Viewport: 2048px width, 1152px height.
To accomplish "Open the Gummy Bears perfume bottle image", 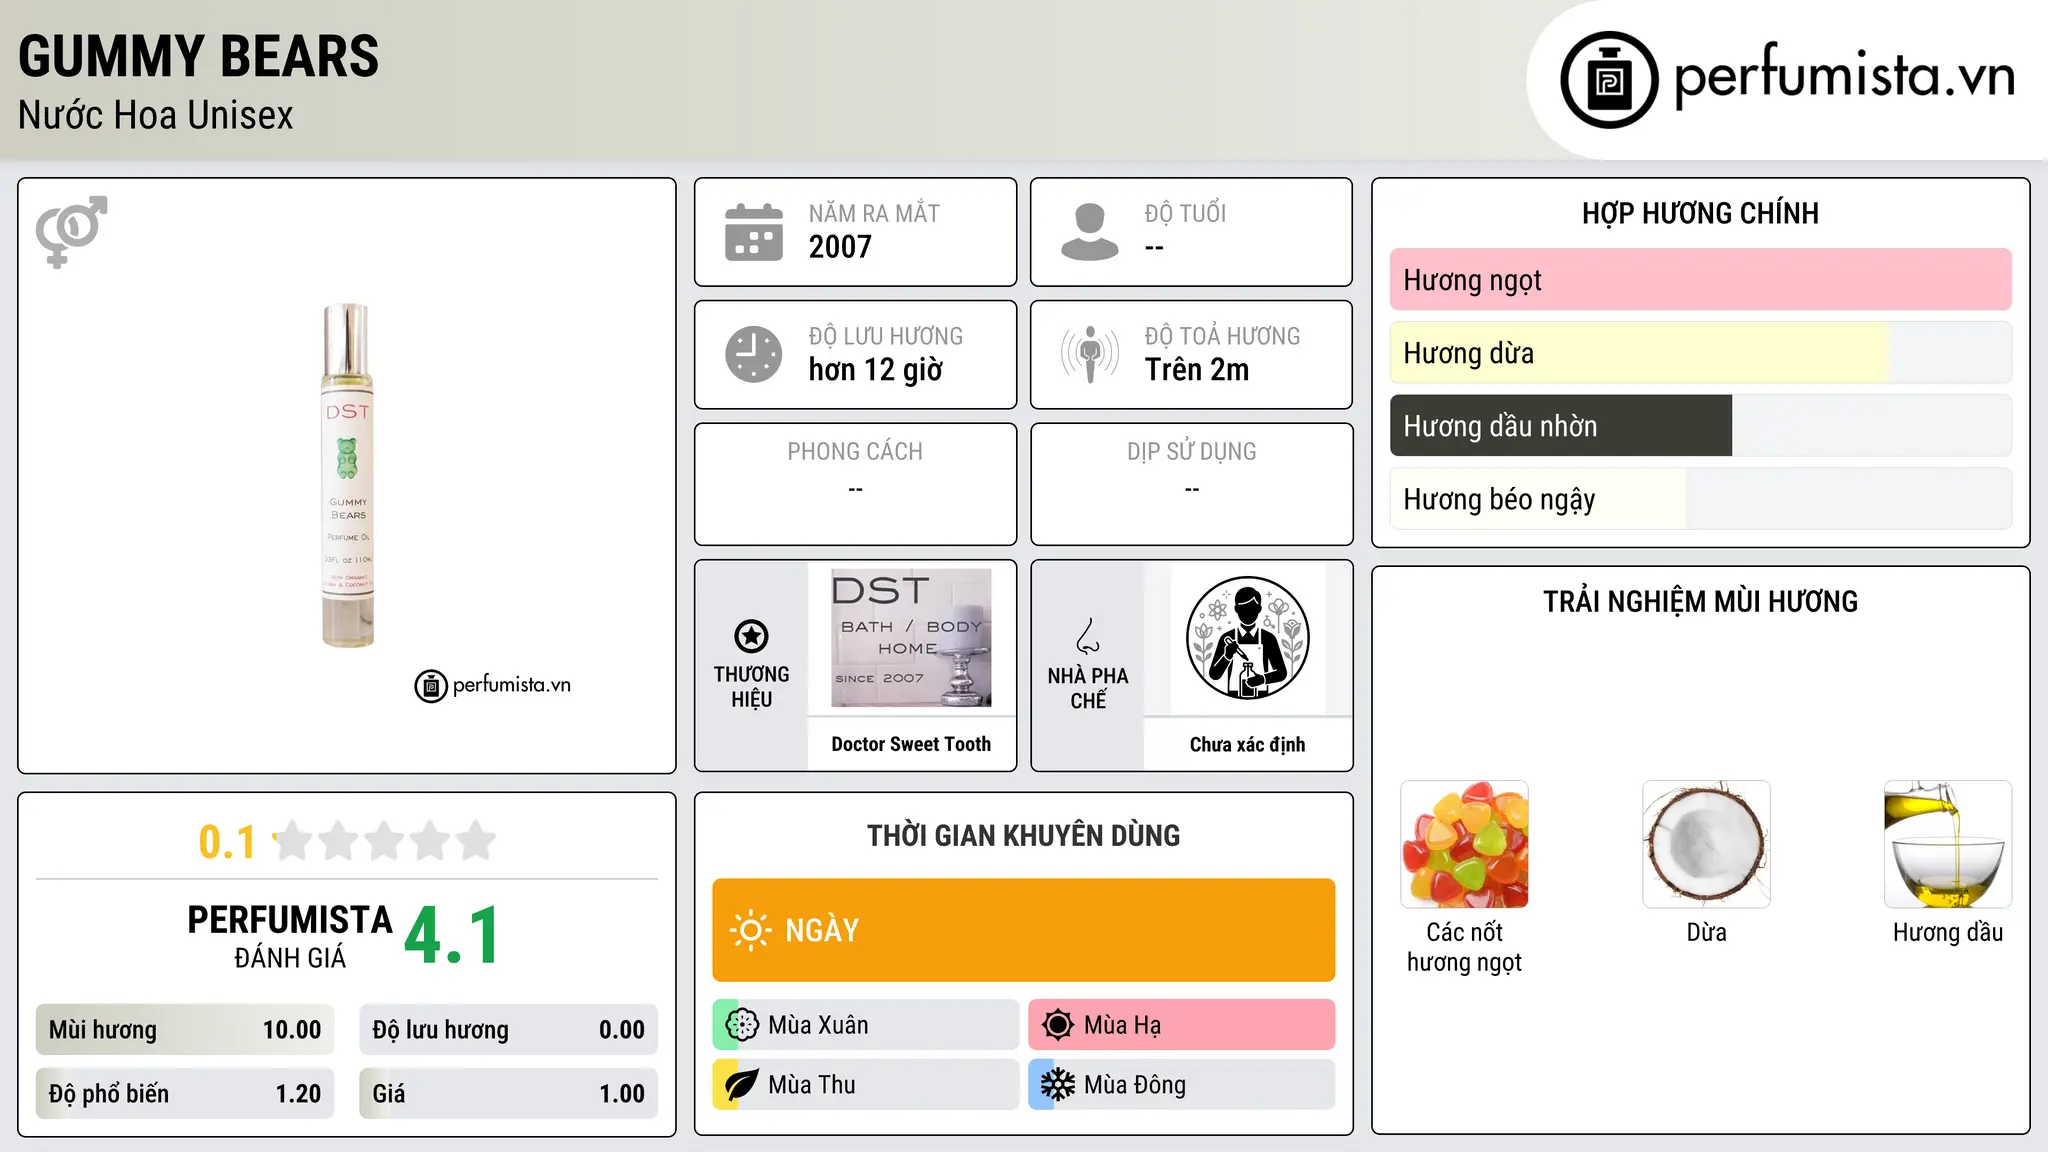I will 347,475.
